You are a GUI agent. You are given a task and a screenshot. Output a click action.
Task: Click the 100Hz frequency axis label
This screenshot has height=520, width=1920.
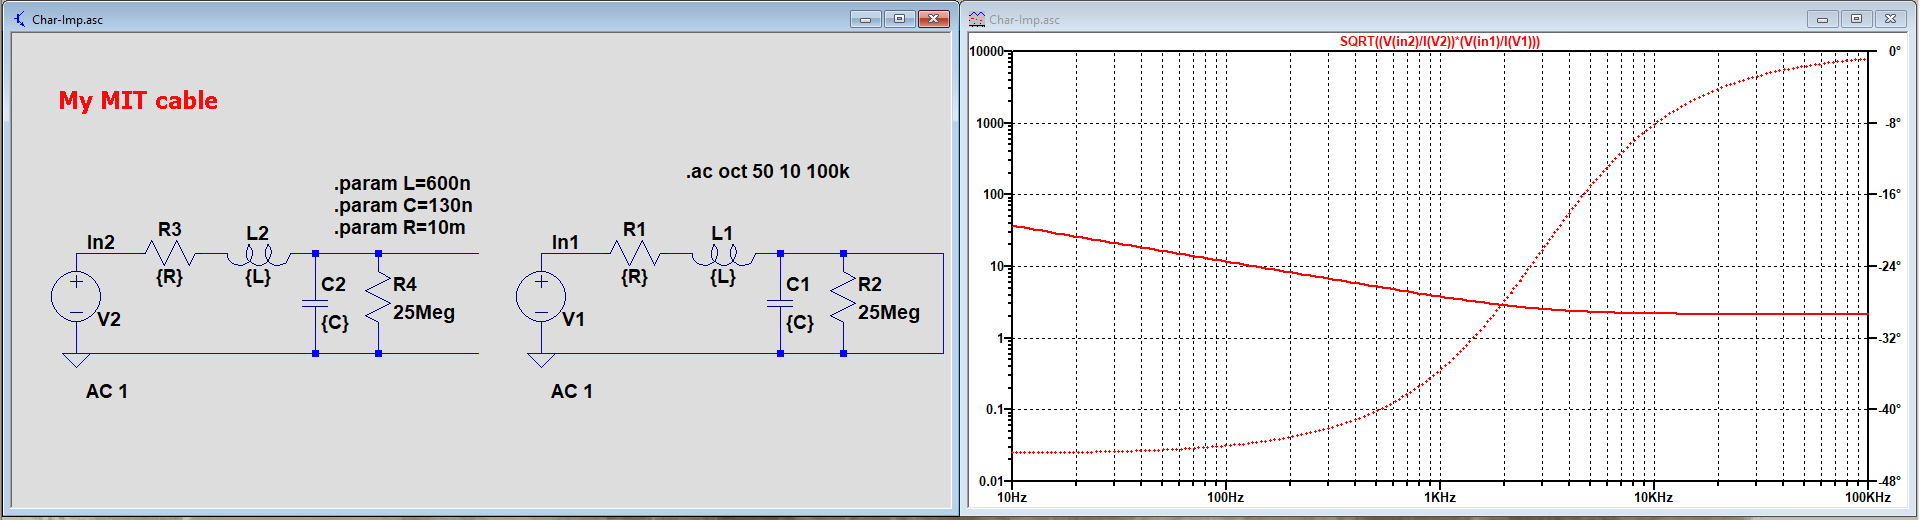coord(1225,497)
